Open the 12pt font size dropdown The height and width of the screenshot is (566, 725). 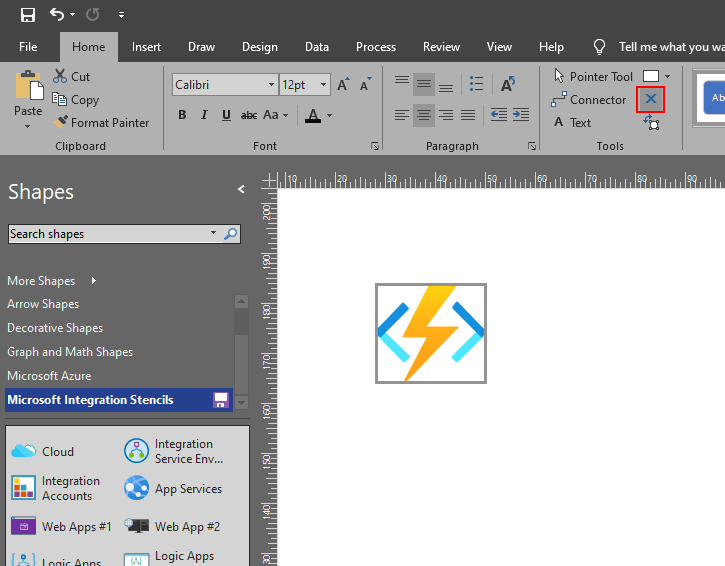click(323, 85)
